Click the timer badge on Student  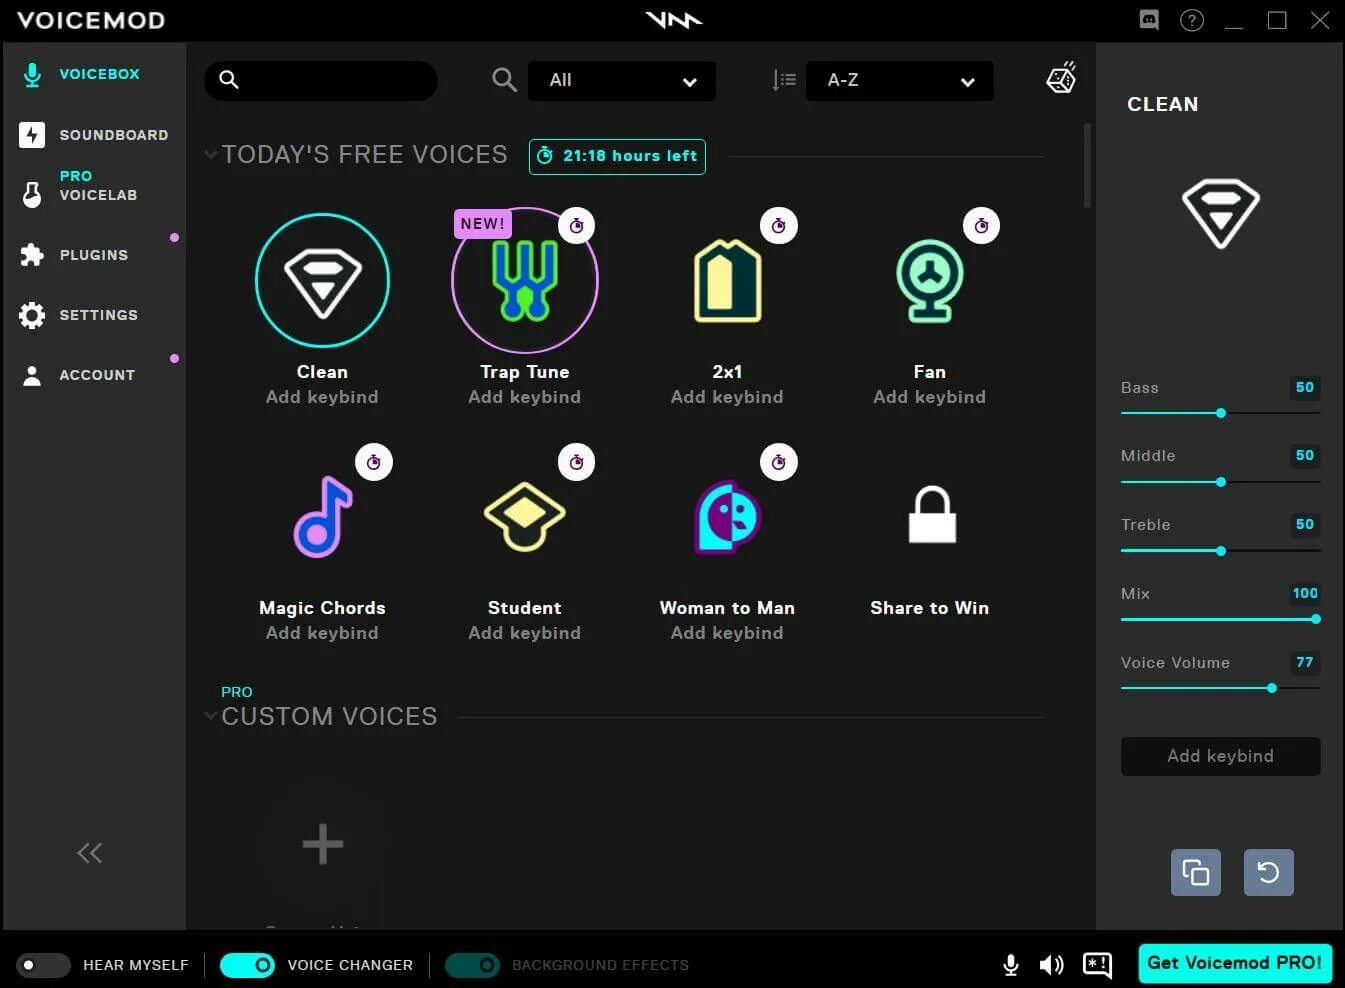577,462
